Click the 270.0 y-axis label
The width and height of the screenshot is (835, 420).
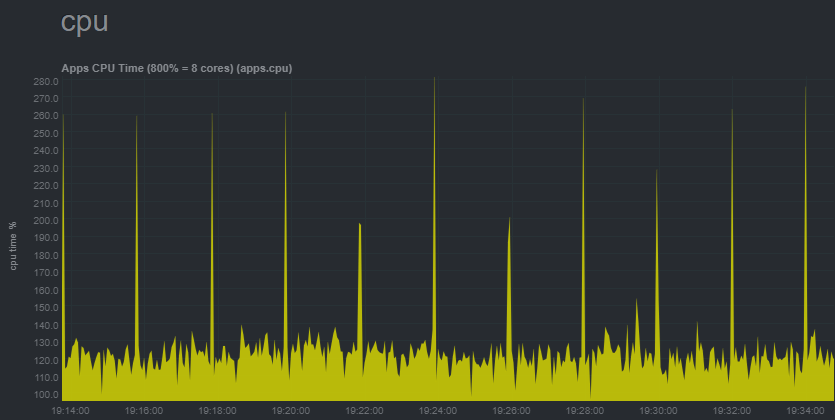click(45, 98)
